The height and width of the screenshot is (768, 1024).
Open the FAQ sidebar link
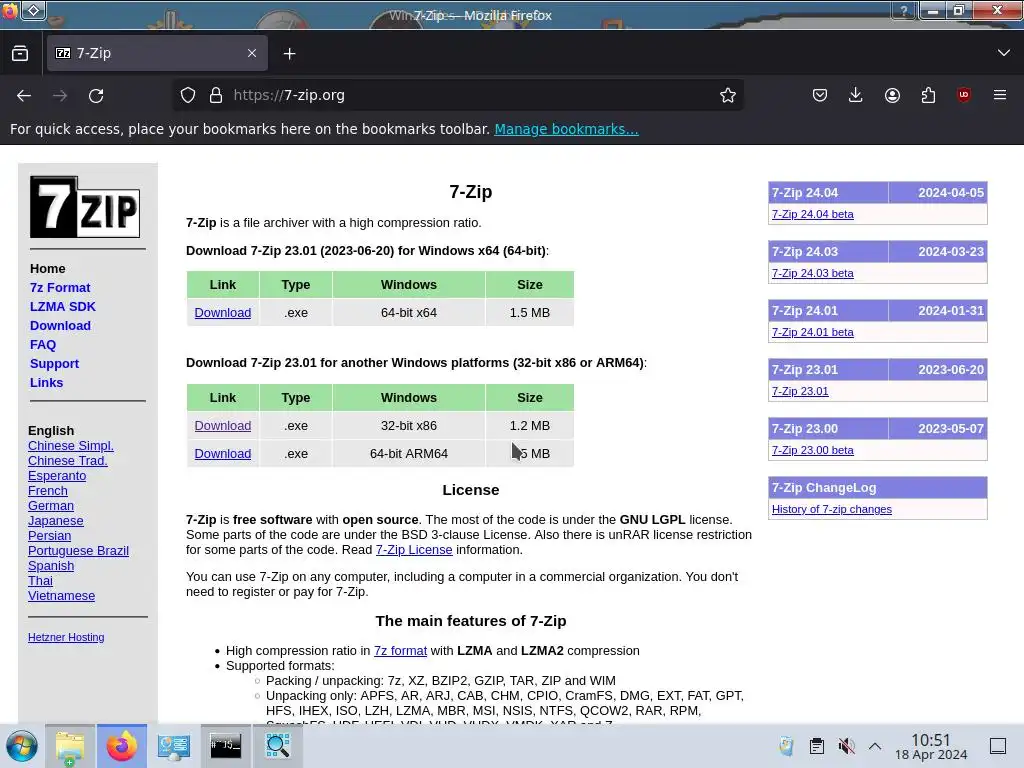click(43, 344)
